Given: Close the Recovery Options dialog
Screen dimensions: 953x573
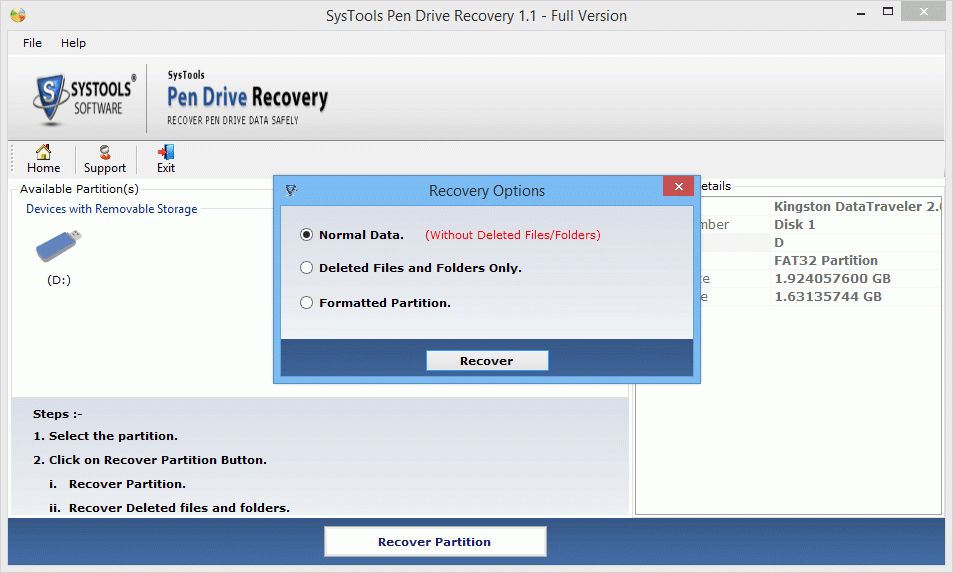Looking at the screenshot, I should pyautogui.click(x=678, y=186).
